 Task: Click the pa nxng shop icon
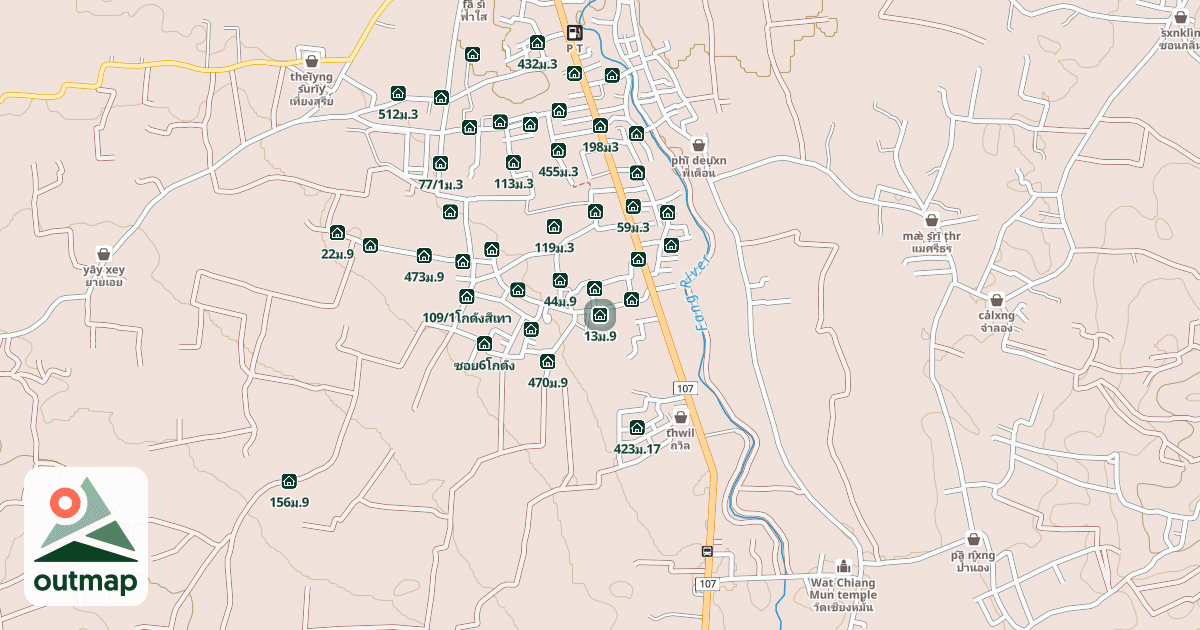(973, 539)
